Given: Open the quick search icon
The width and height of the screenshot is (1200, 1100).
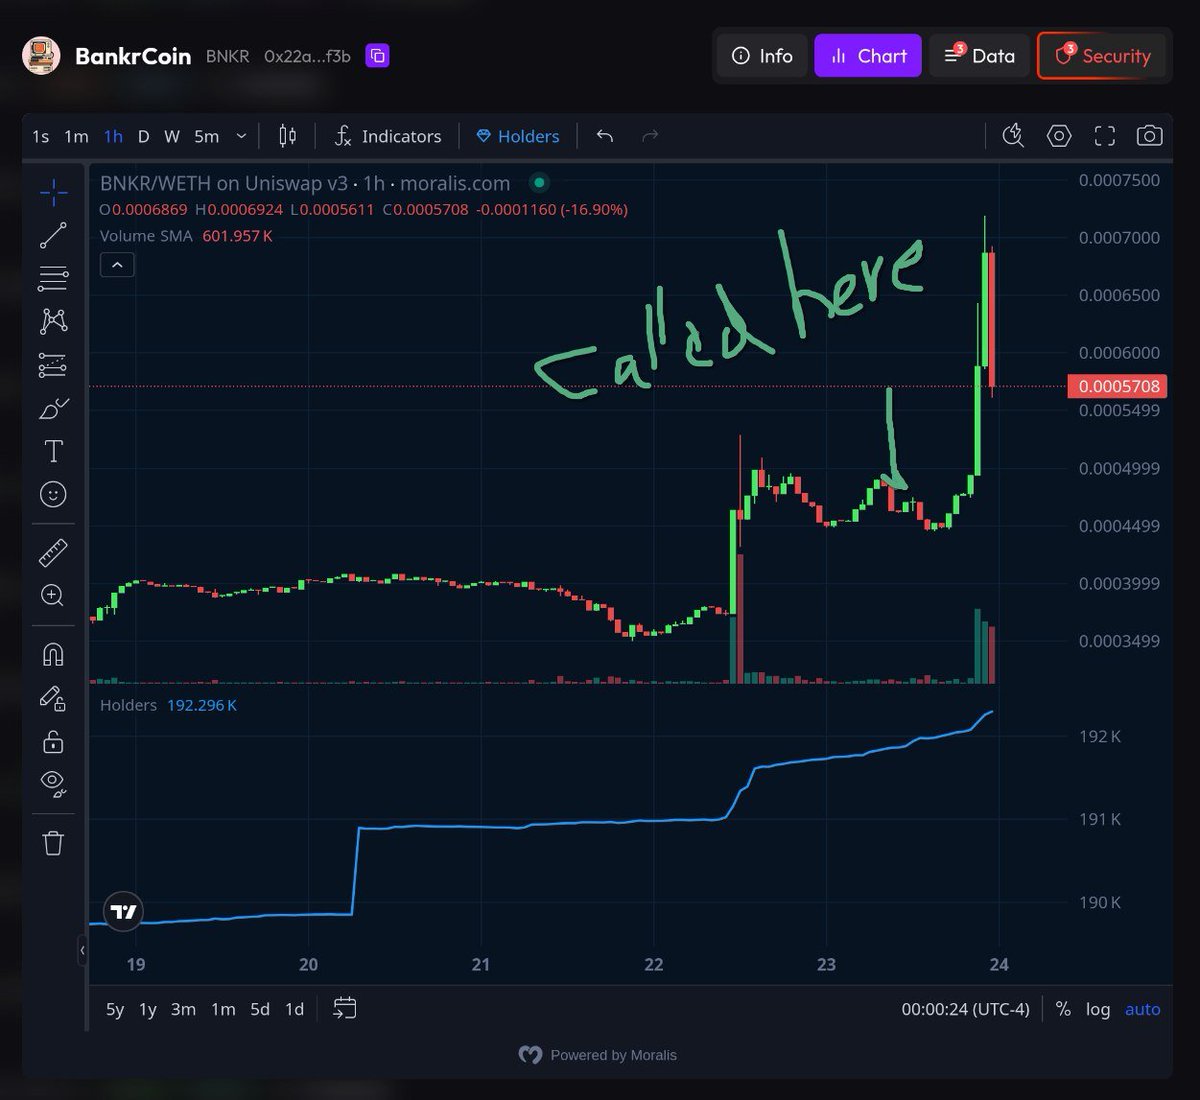Looking at the screenshot, I should click(1013, 136).
